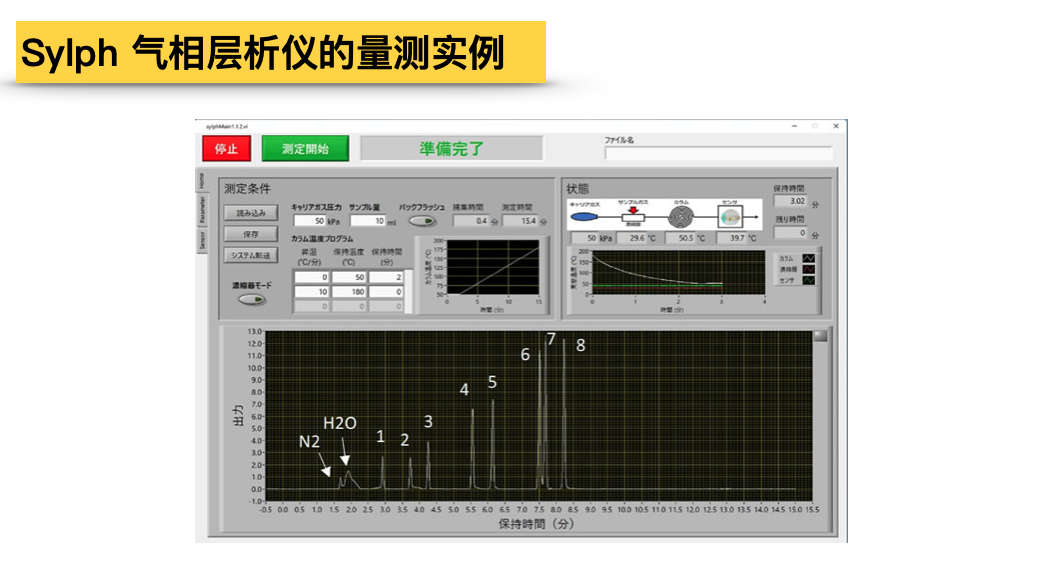Click the ファイル名 file name field
The height and width of the screenshot is (562, 1041).
click(x=718, y=153)
